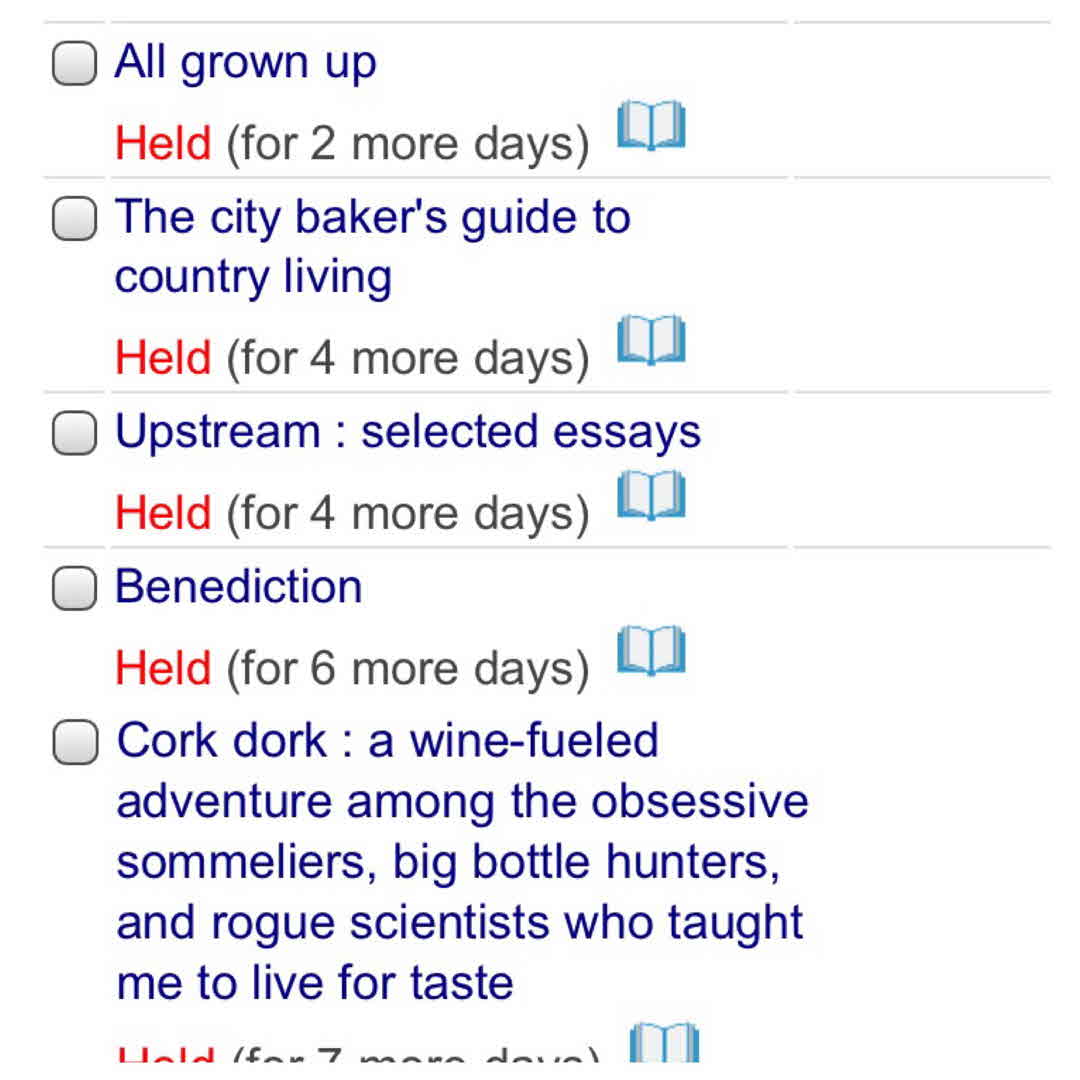Click Held status under city baker's guide

(x=163, y=358)
